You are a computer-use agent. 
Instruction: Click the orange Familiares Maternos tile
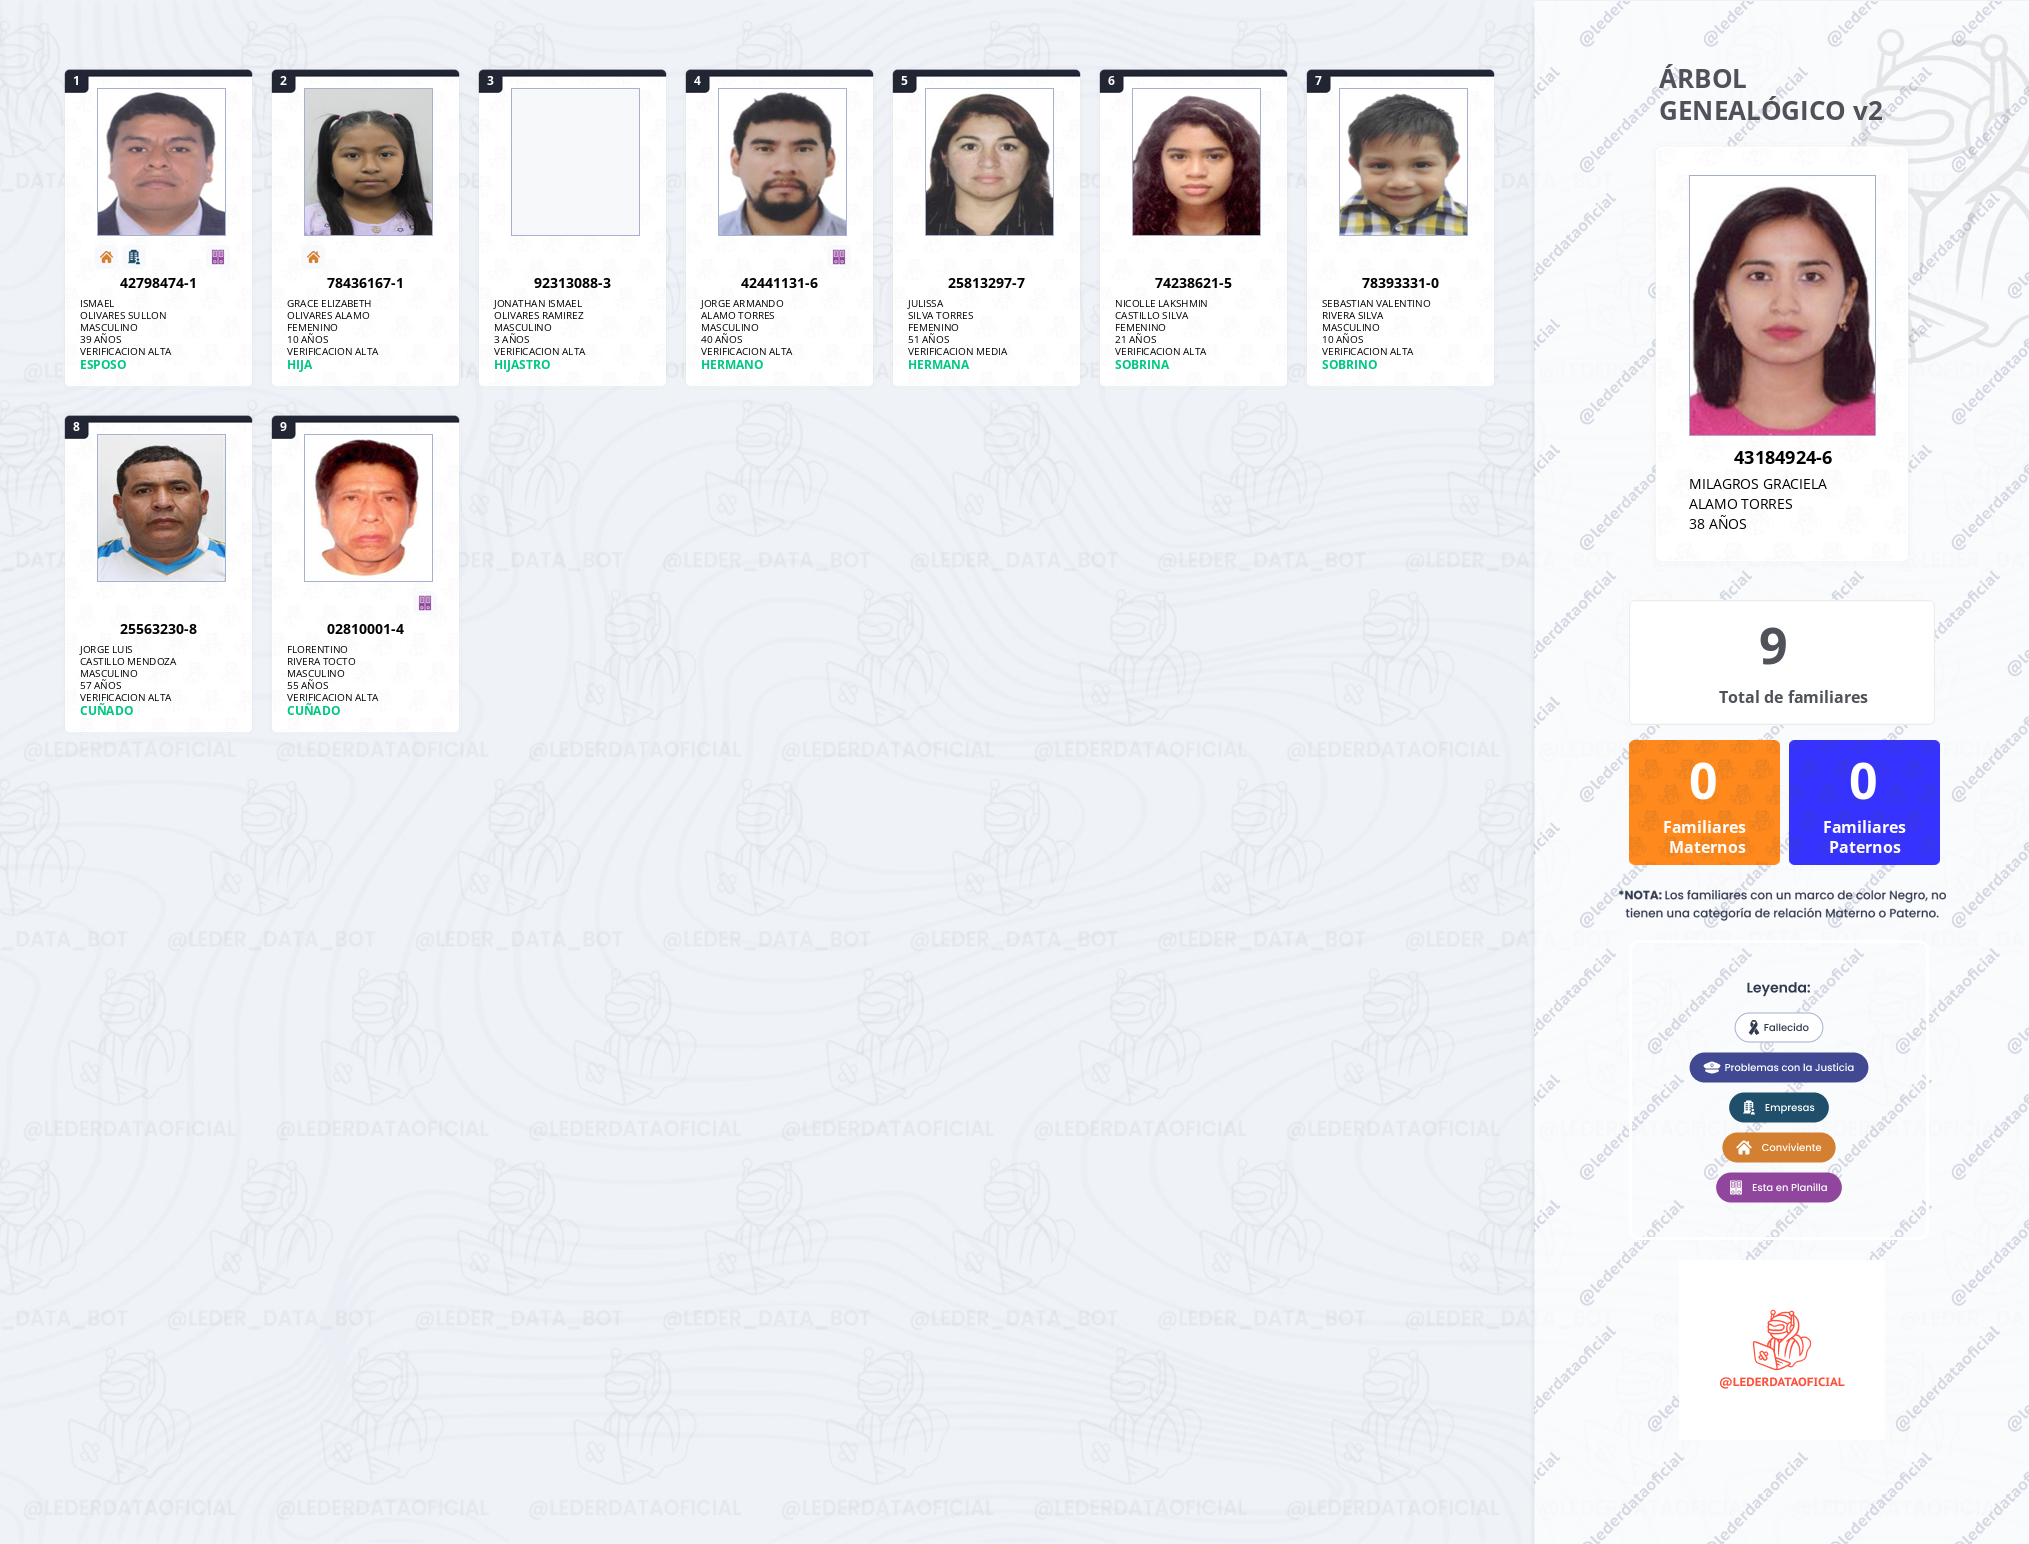coord(1704,802)
